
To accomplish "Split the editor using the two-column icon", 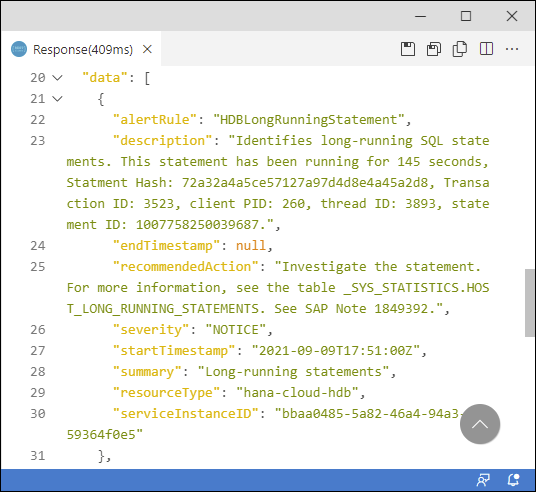I will 486,49.
